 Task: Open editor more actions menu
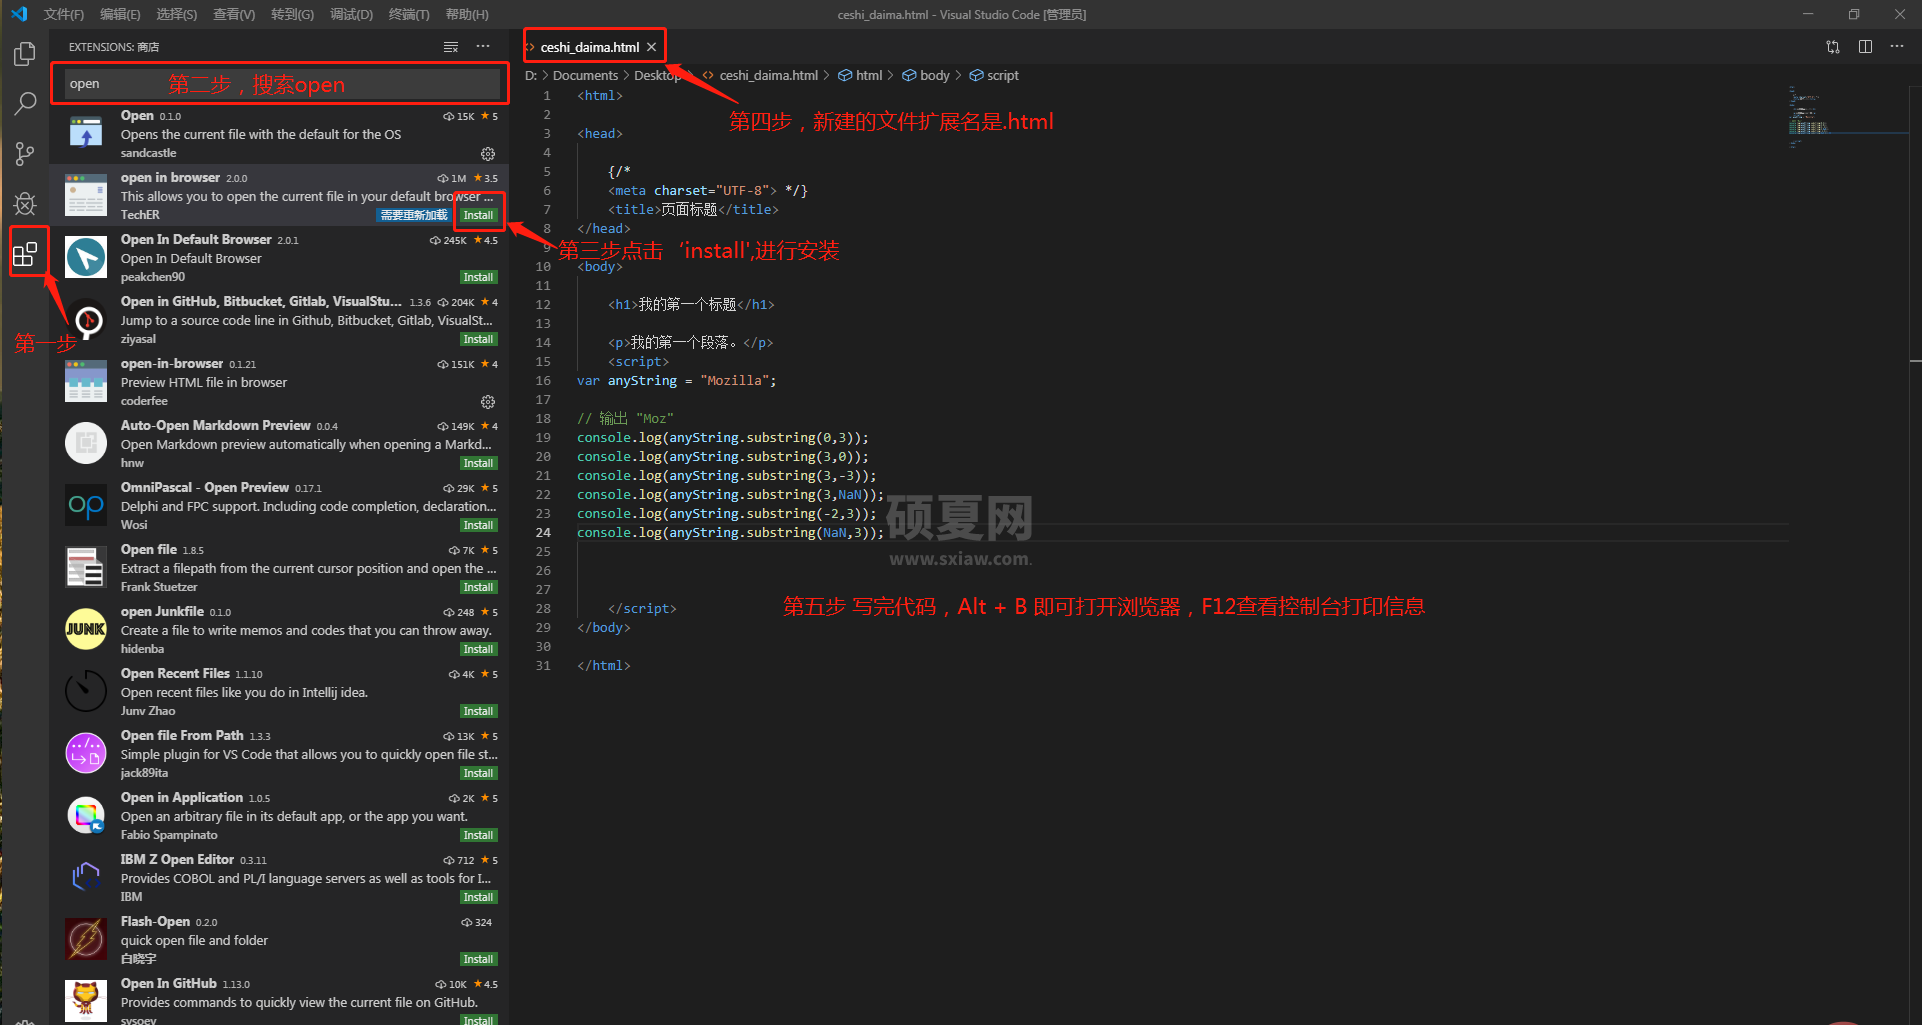tap(1897, 47)
